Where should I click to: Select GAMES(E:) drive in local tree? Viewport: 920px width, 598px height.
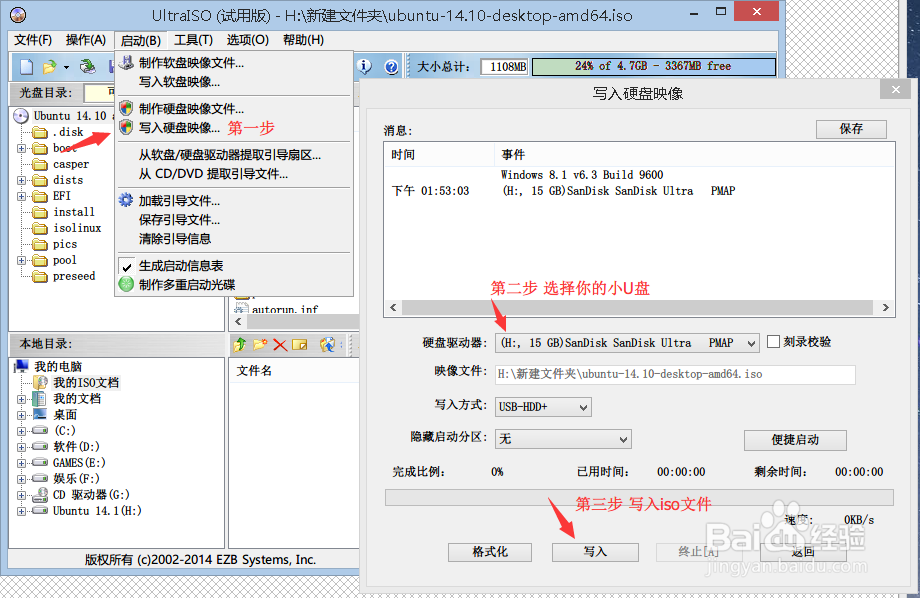79,463
